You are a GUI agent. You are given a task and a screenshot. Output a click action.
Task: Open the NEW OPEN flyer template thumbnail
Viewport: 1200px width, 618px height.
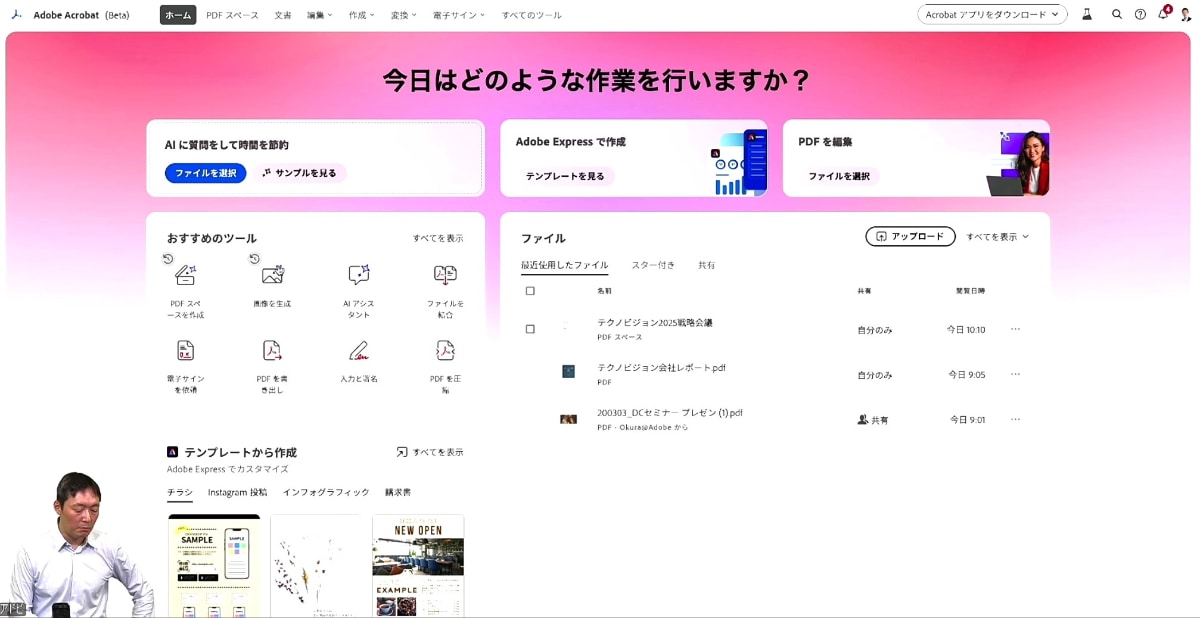click(x=418, y=566)
